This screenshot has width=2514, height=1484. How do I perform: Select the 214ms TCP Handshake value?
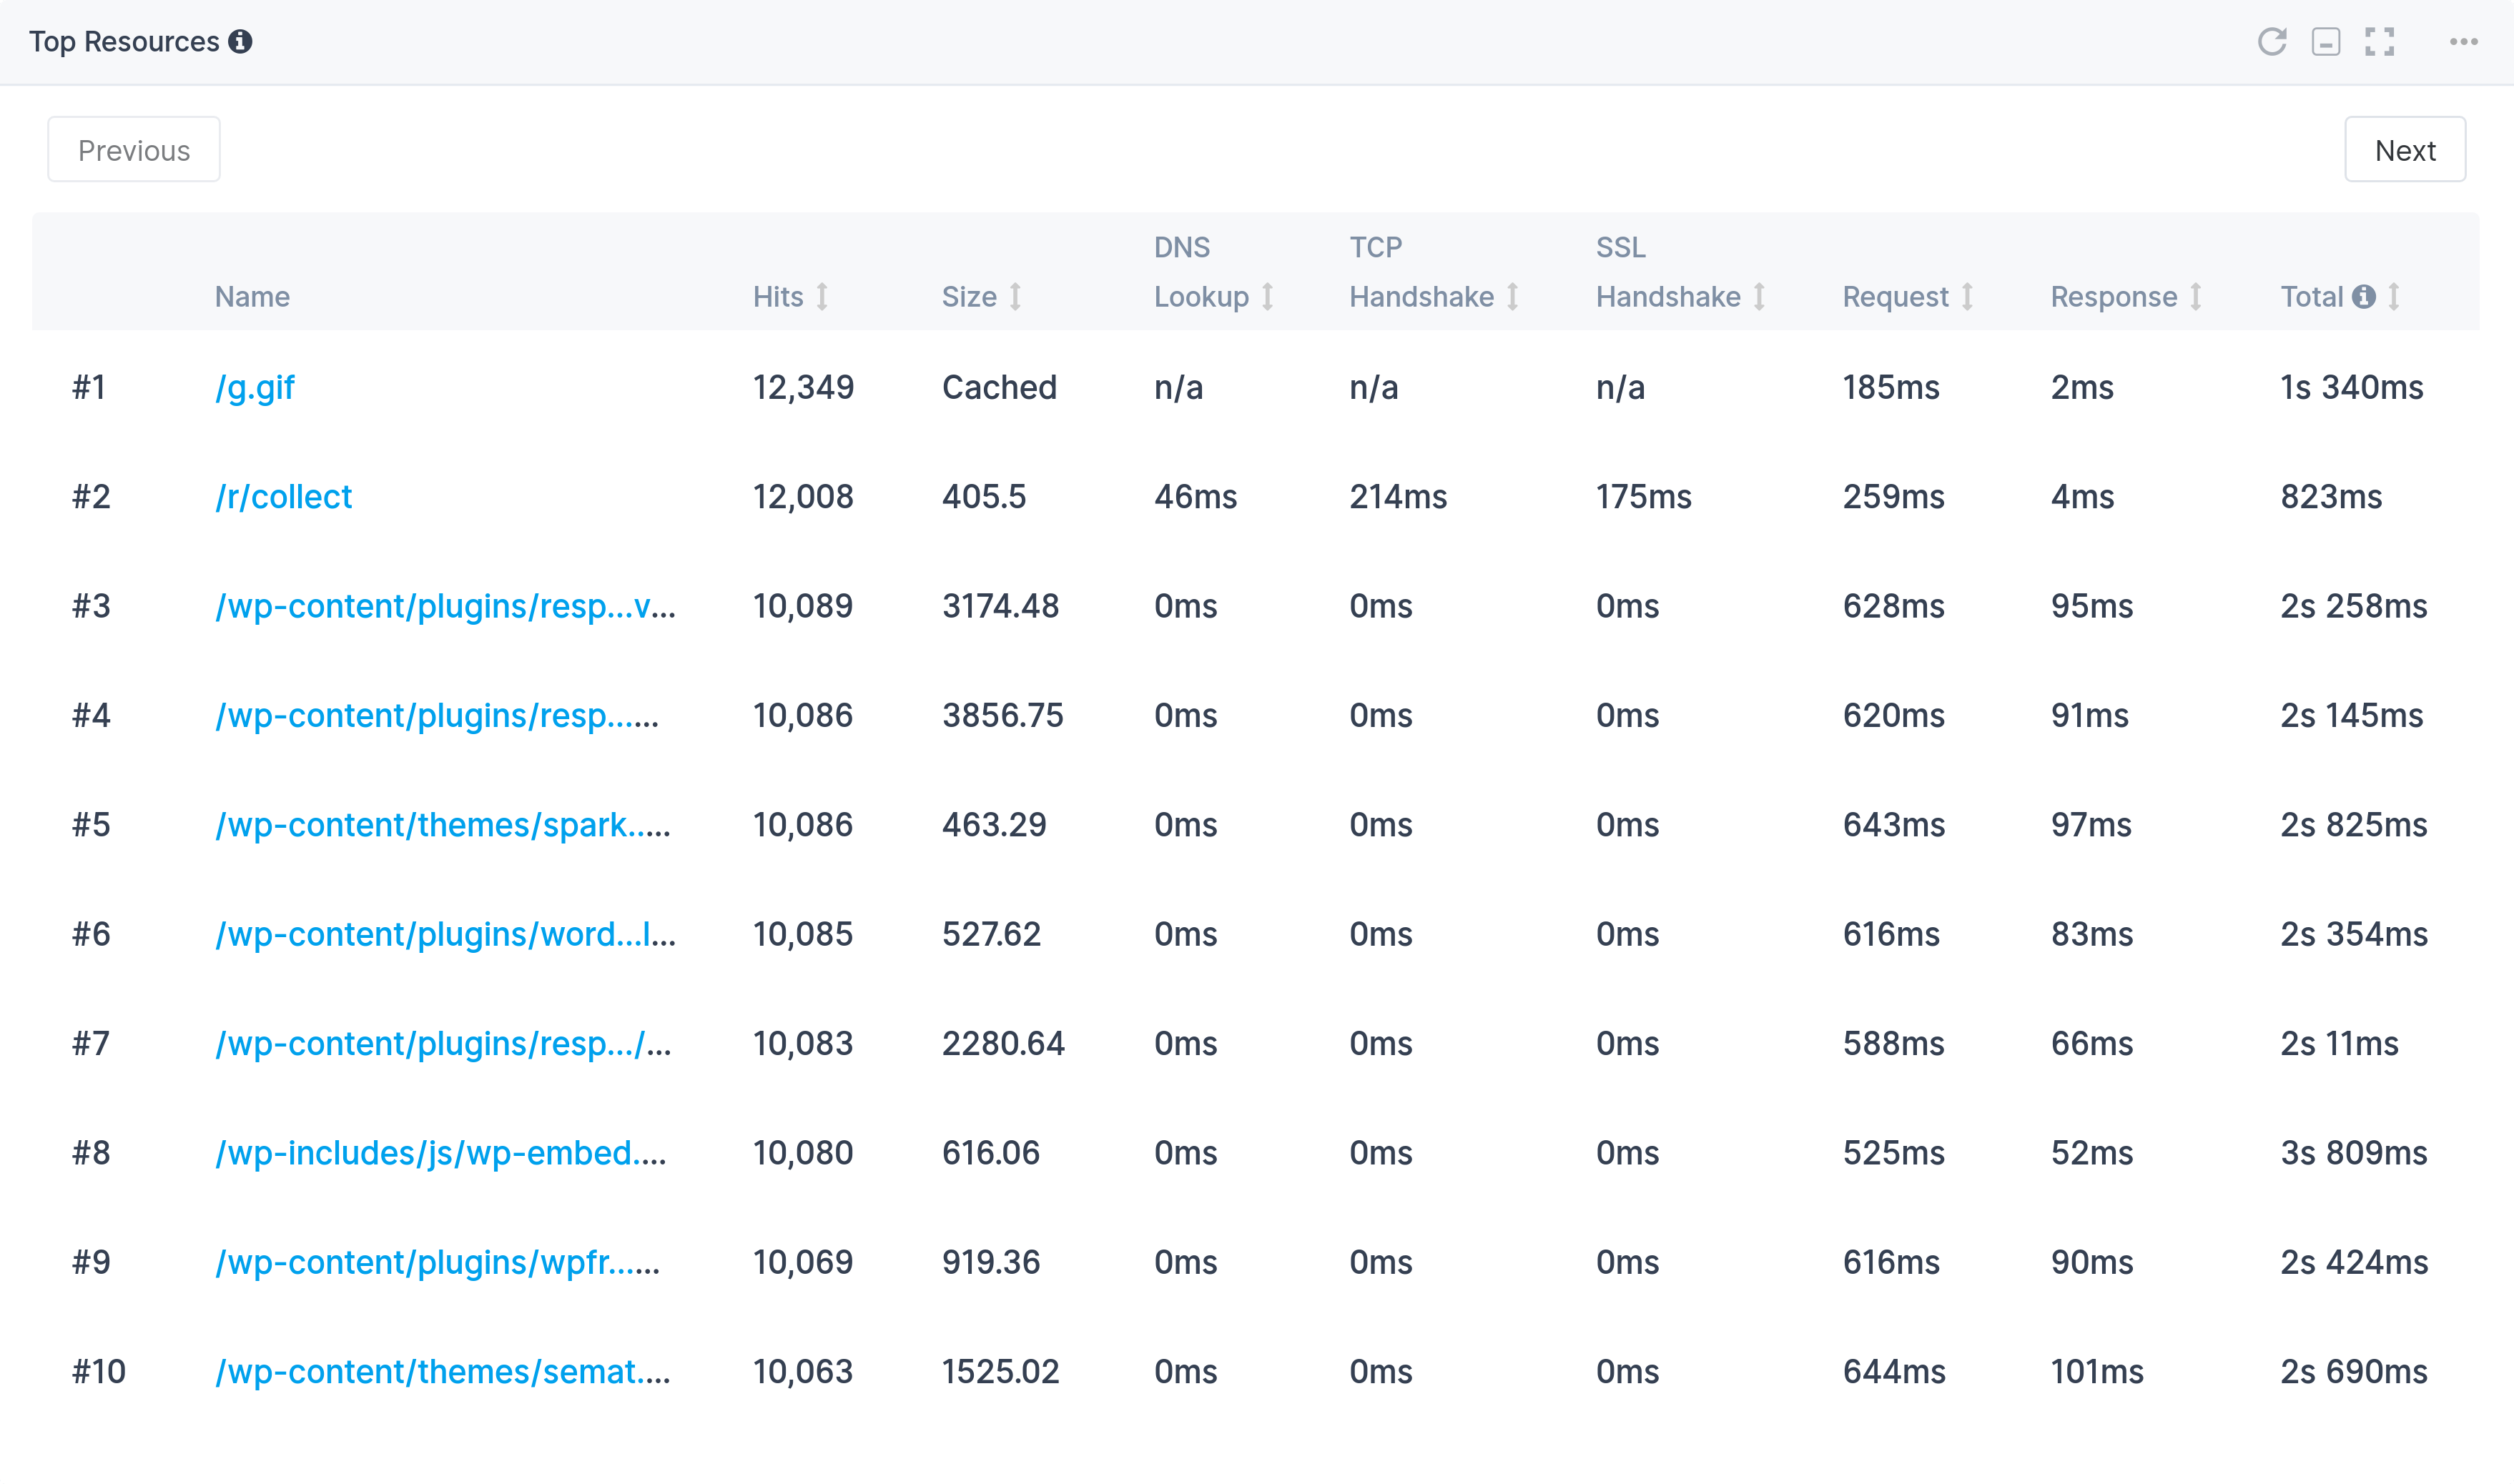1398,497
